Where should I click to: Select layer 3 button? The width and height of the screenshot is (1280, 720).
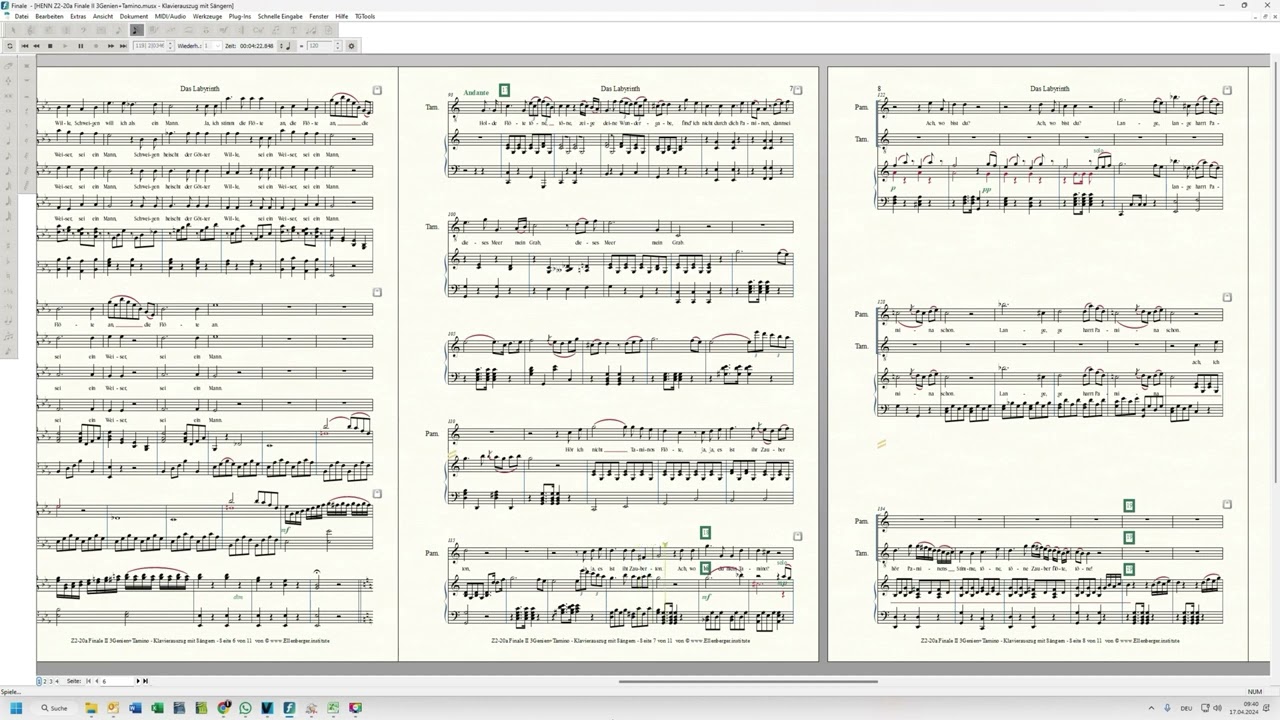tap(51, 681)
